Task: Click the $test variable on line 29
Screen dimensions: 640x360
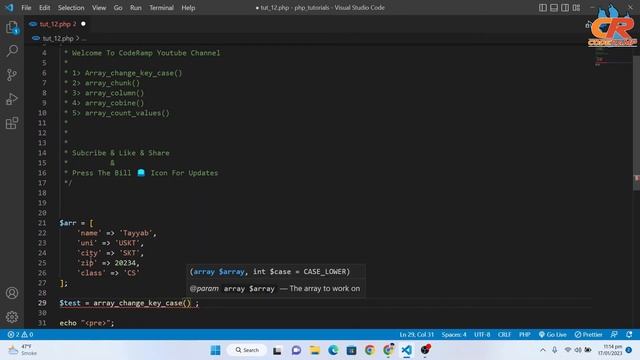Action: tap(70, 303)
